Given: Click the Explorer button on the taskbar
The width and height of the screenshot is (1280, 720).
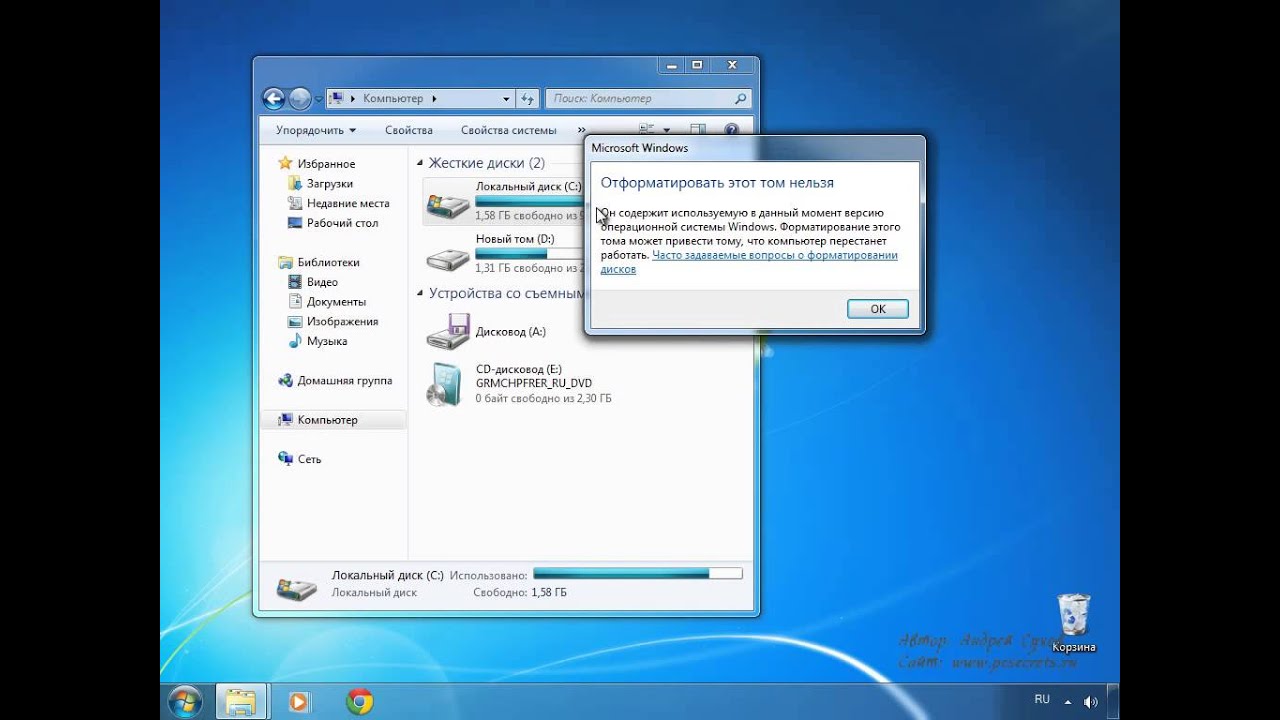Looking at the screenshot, I should point(240,702).
